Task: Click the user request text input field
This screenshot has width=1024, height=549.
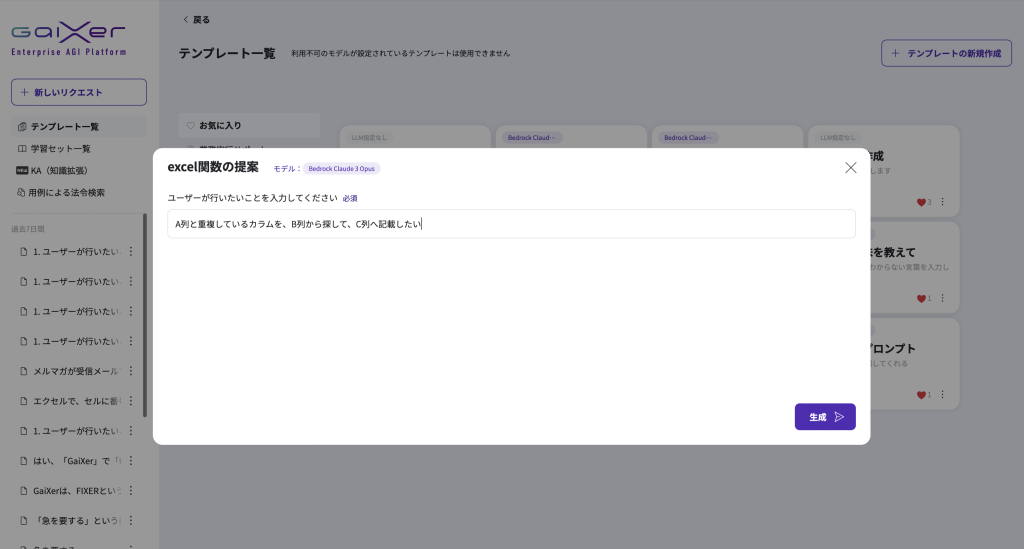Action: pyautogui.click(x=511, y=224)
